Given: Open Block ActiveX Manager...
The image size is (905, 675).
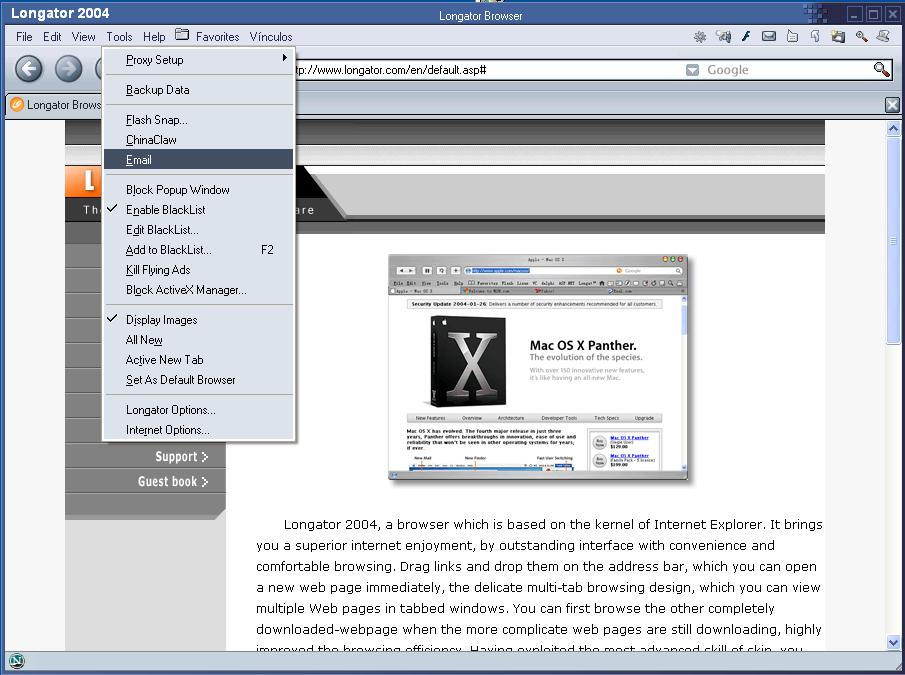Looking at the screenshot, I should pos(199,290).
